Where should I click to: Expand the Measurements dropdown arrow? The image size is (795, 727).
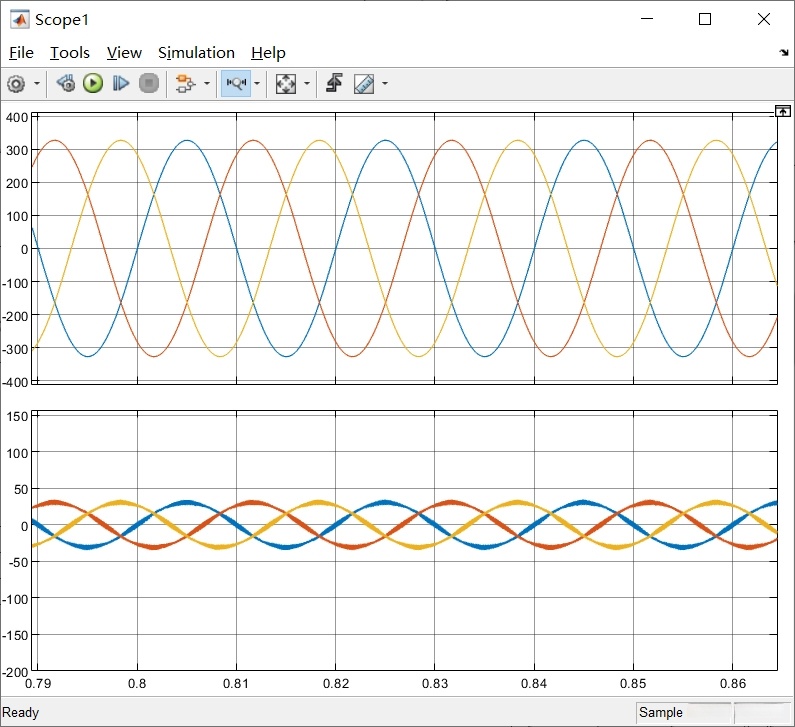point(384,84)
